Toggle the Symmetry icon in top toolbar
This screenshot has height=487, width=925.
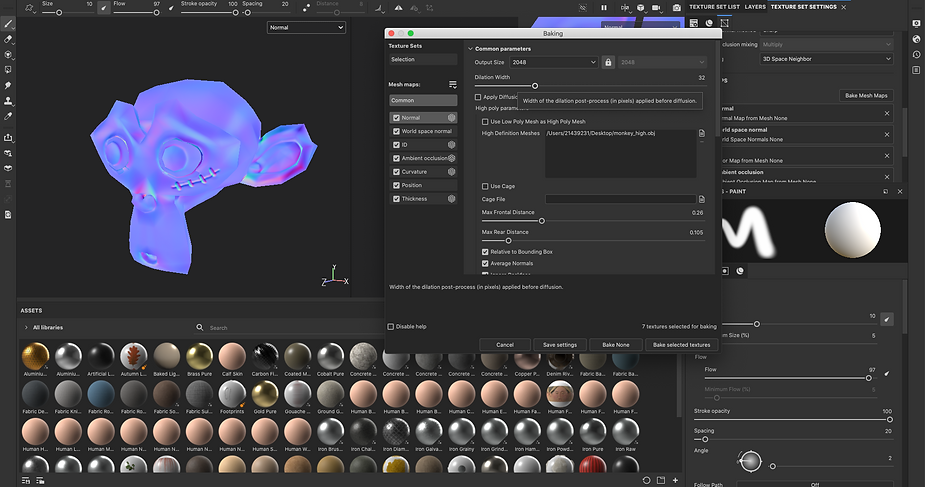(399, 8)
